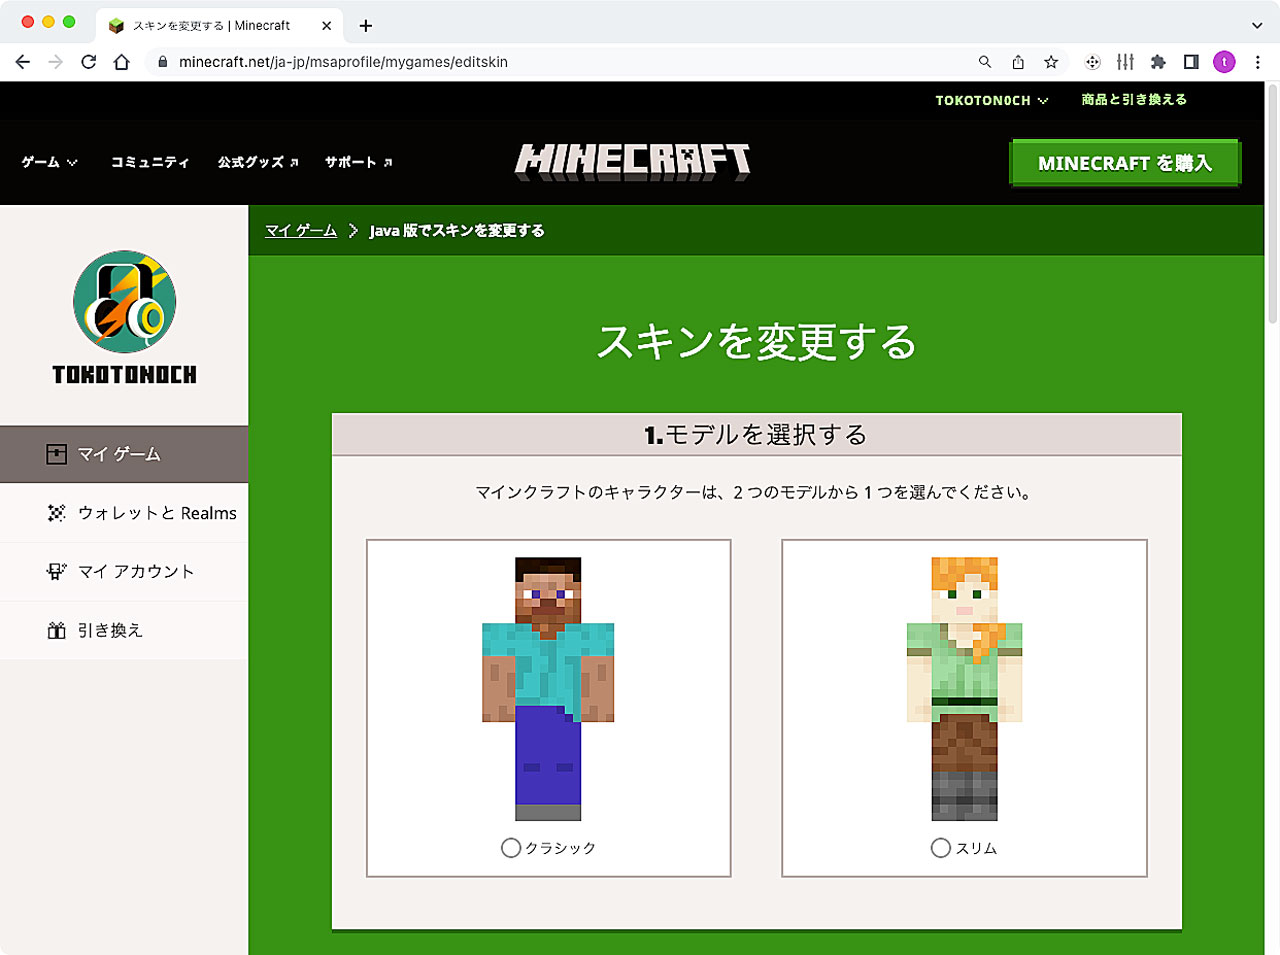Click the bookmark star icon
Viewport: 1280px width, 955px height.
tap(1051, 62)
